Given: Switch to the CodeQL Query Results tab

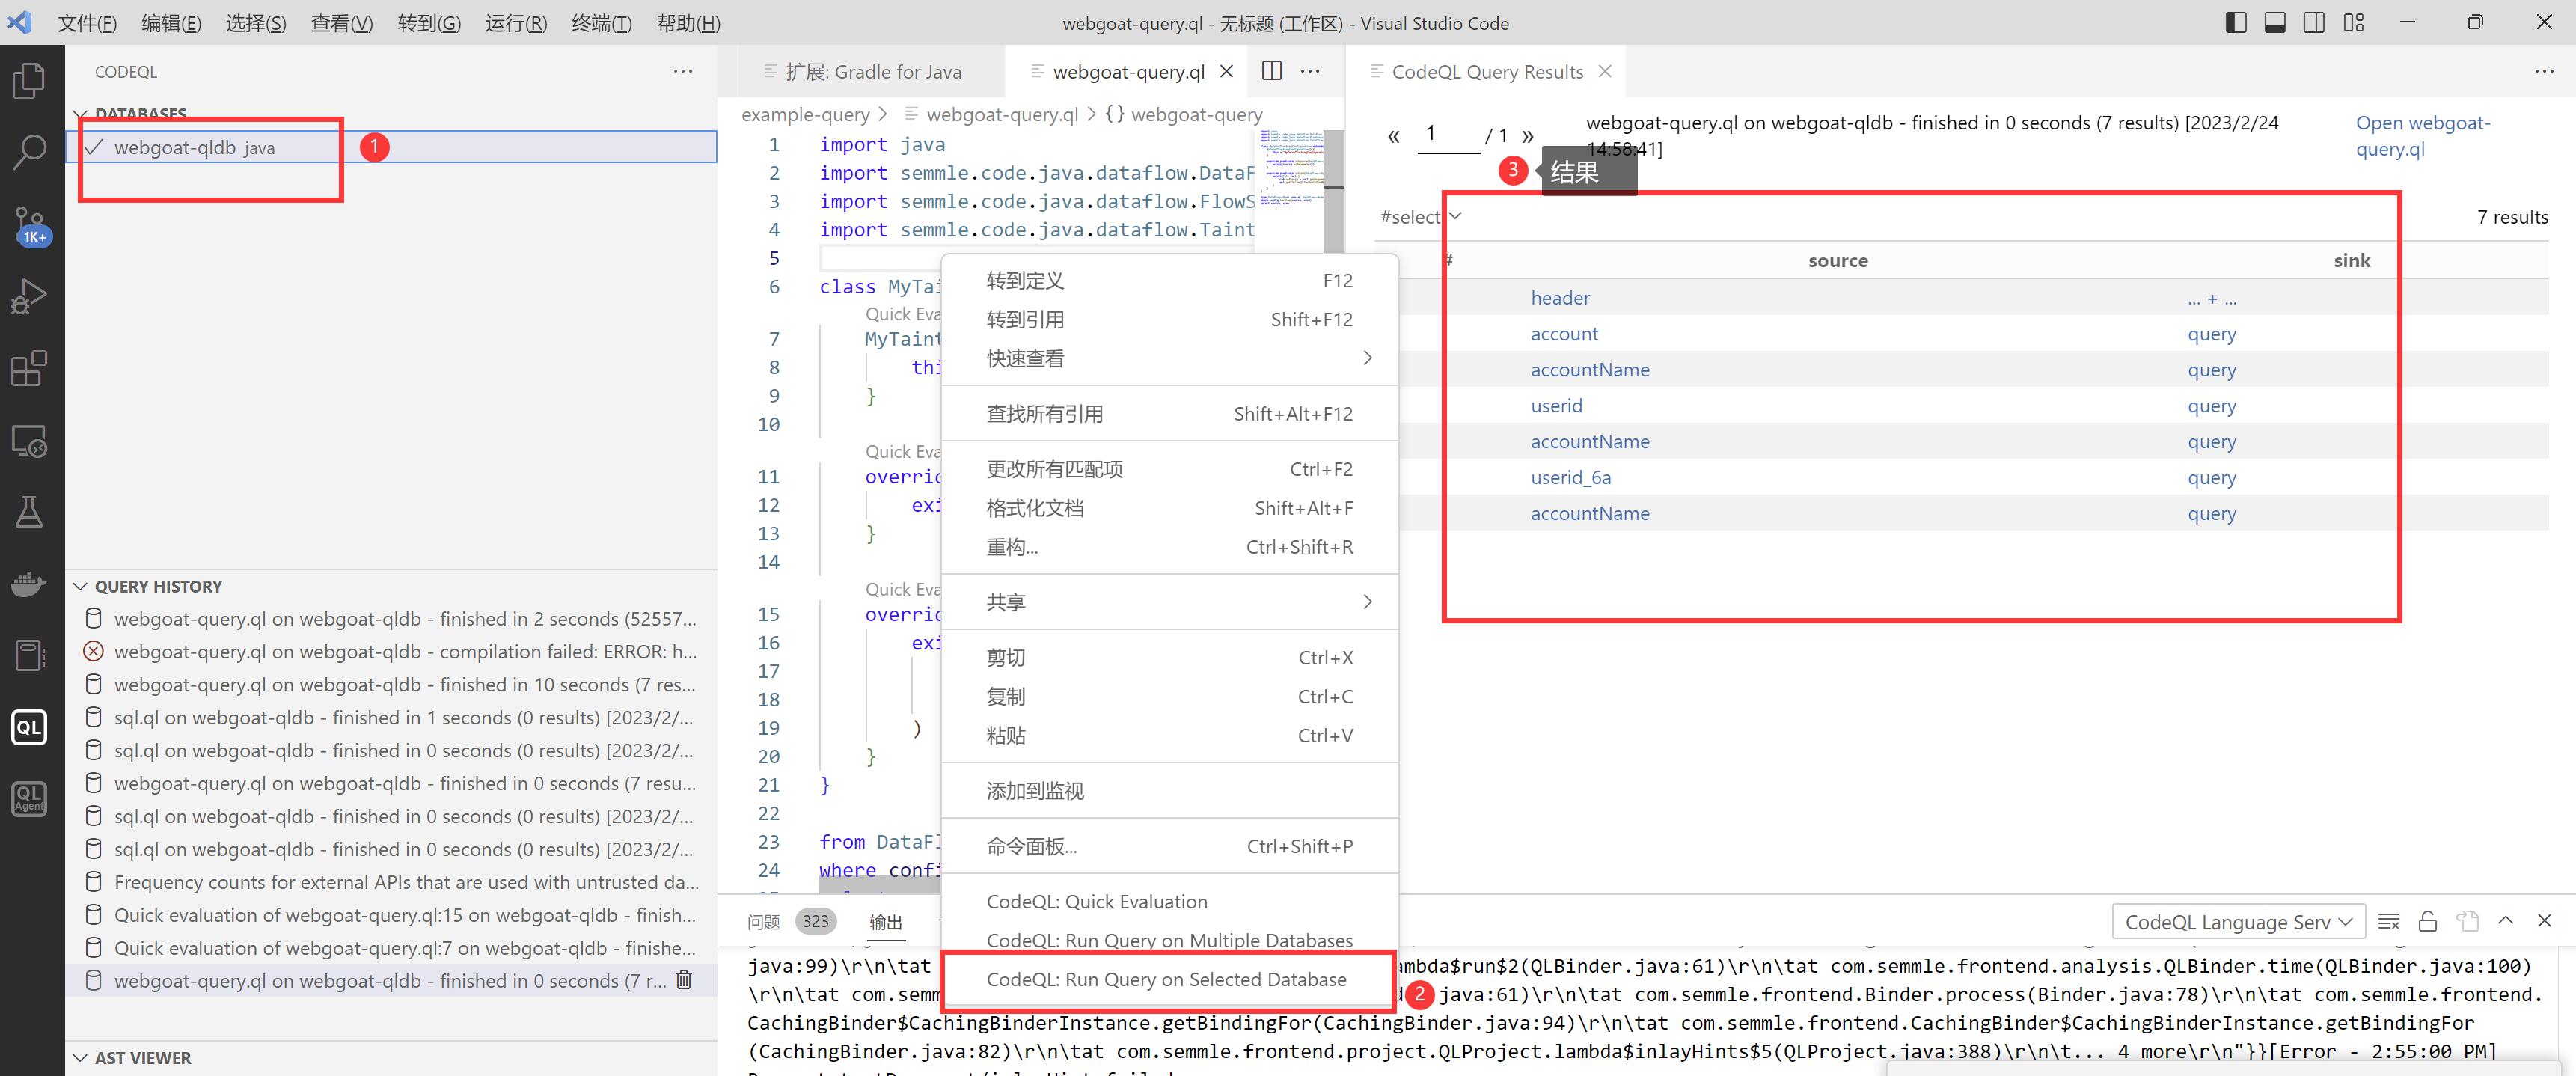Looking at the screenshot, I should click(x=1486, y=72).
